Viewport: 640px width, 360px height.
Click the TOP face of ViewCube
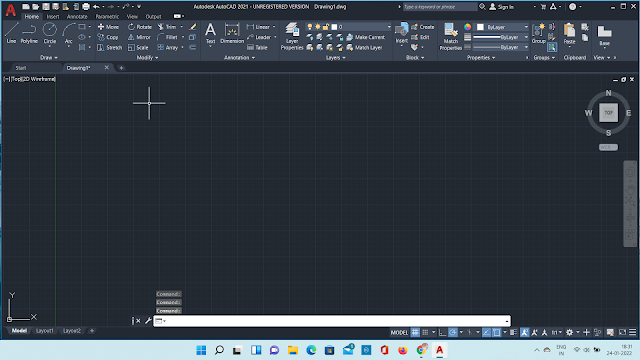[608, 113]
